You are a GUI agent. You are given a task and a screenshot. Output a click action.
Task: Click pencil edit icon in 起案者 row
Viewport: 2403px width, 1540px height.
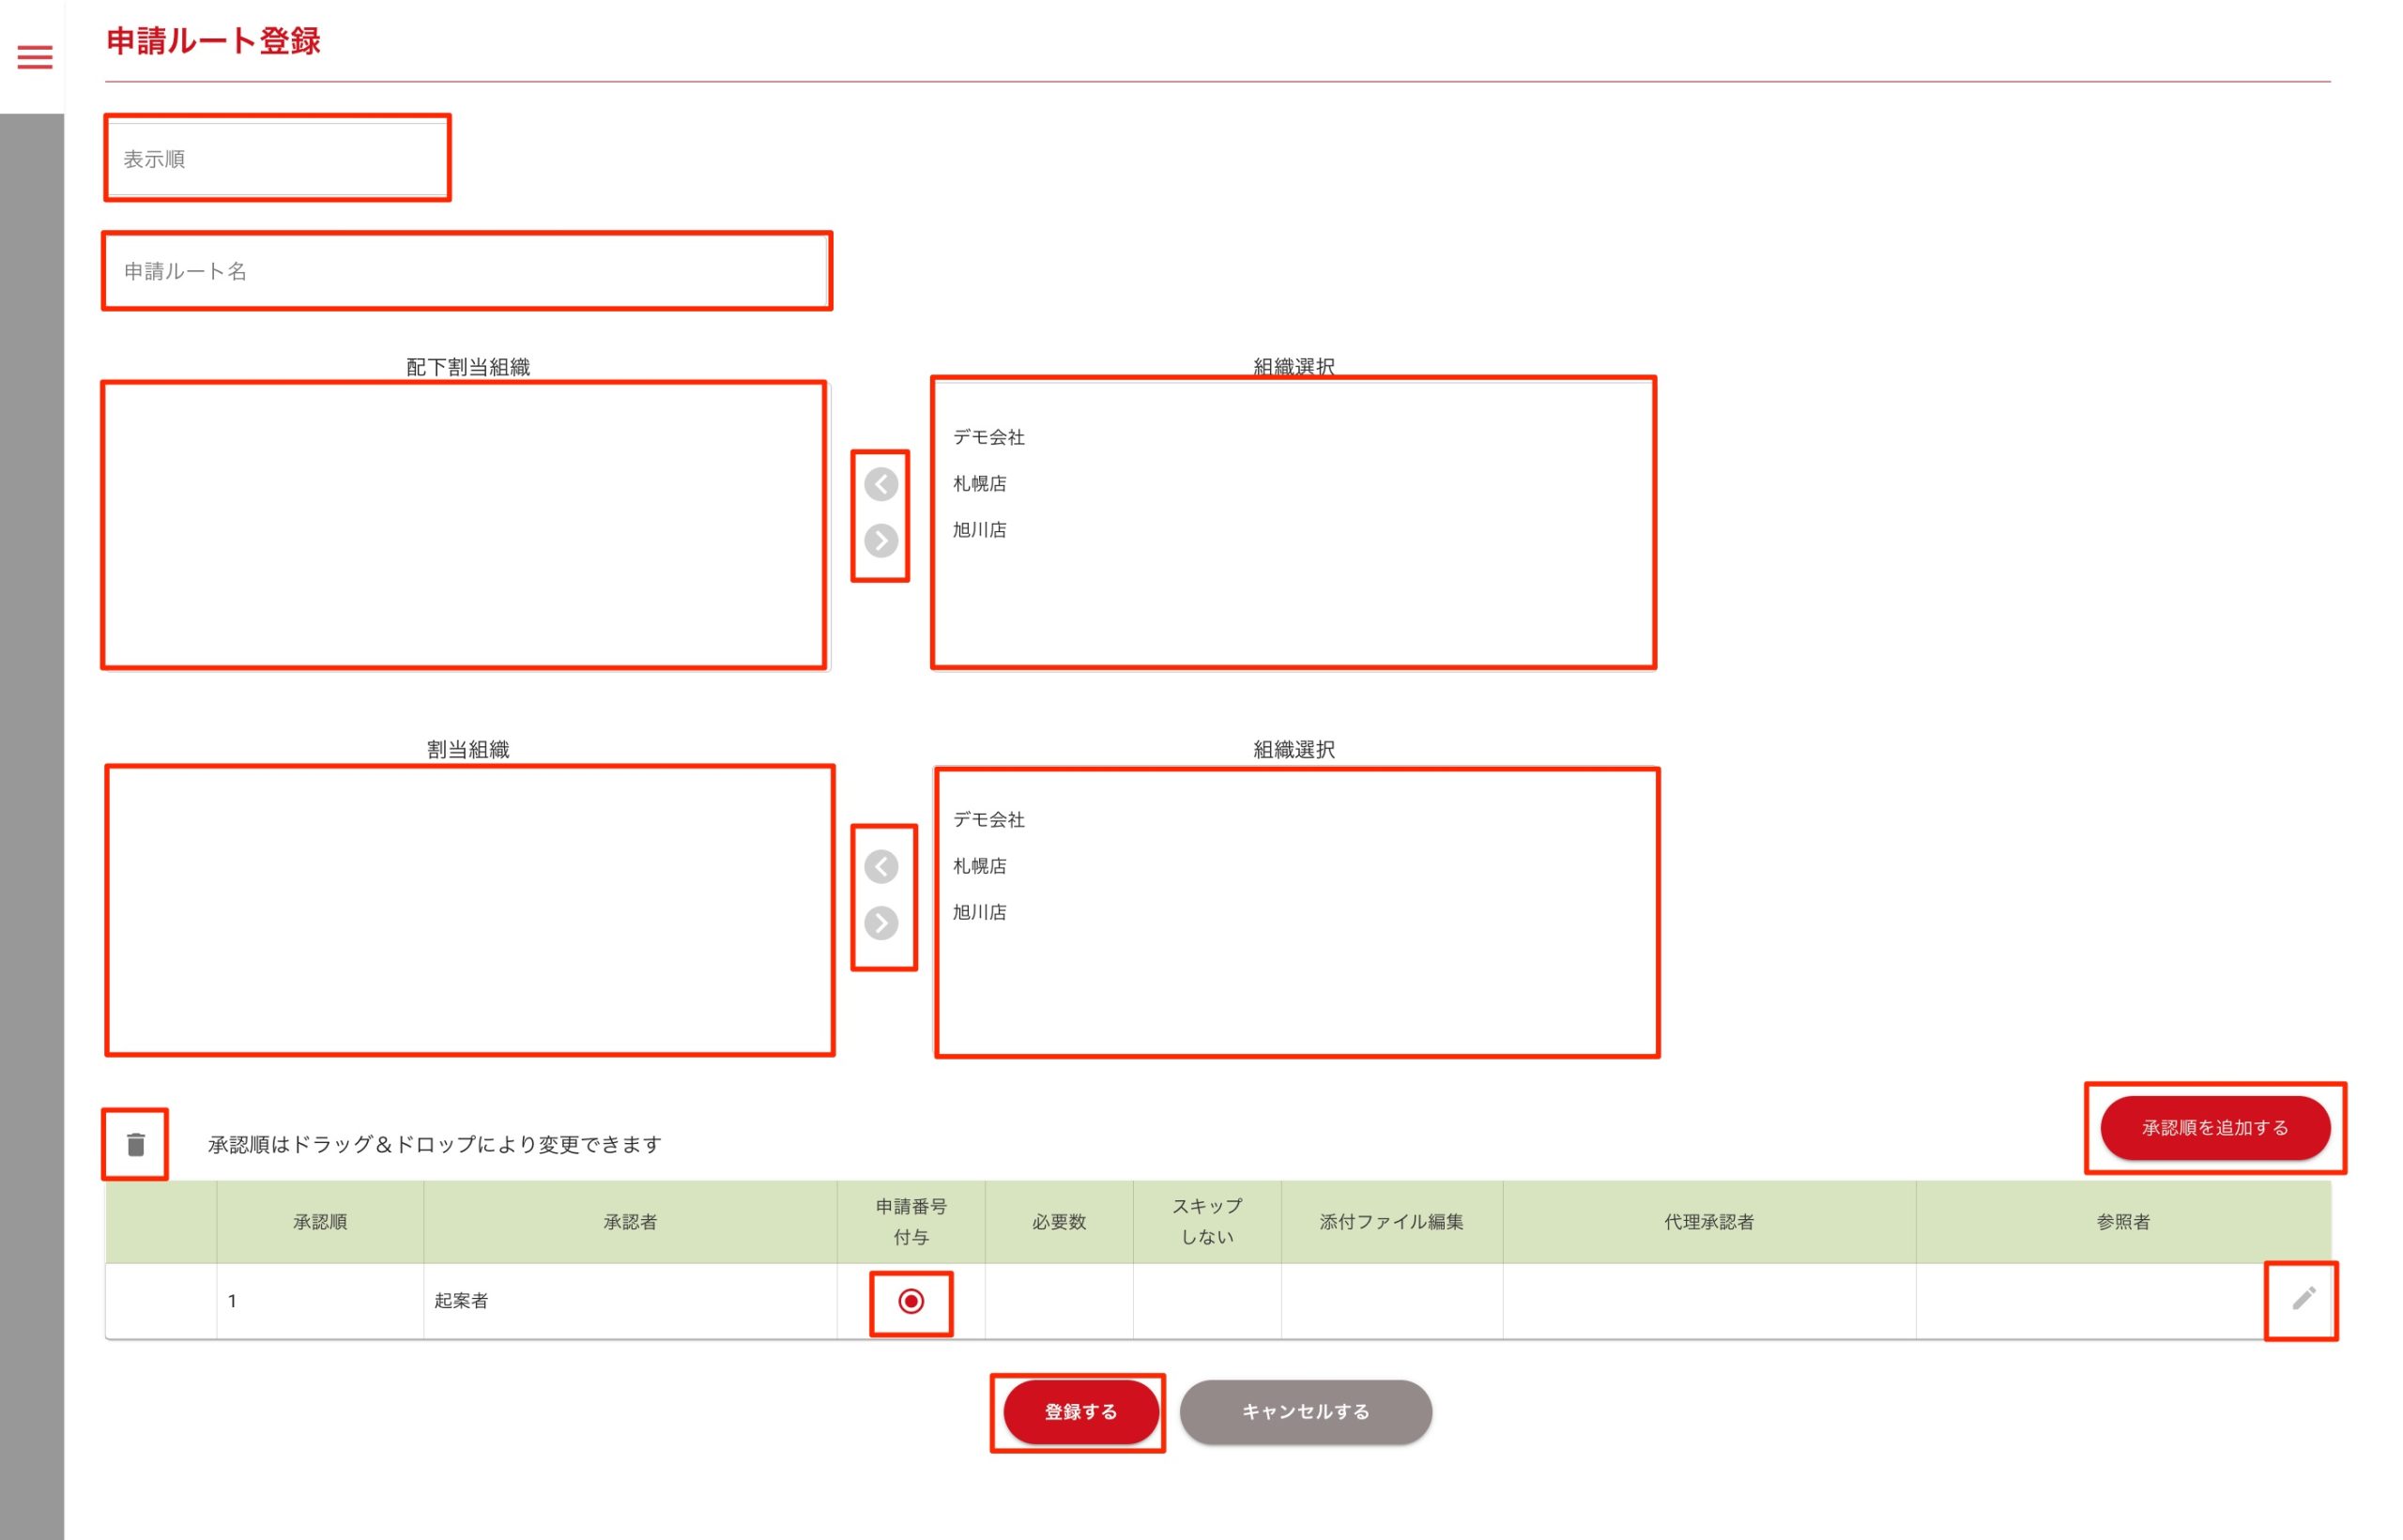tap(2303, 1299)
